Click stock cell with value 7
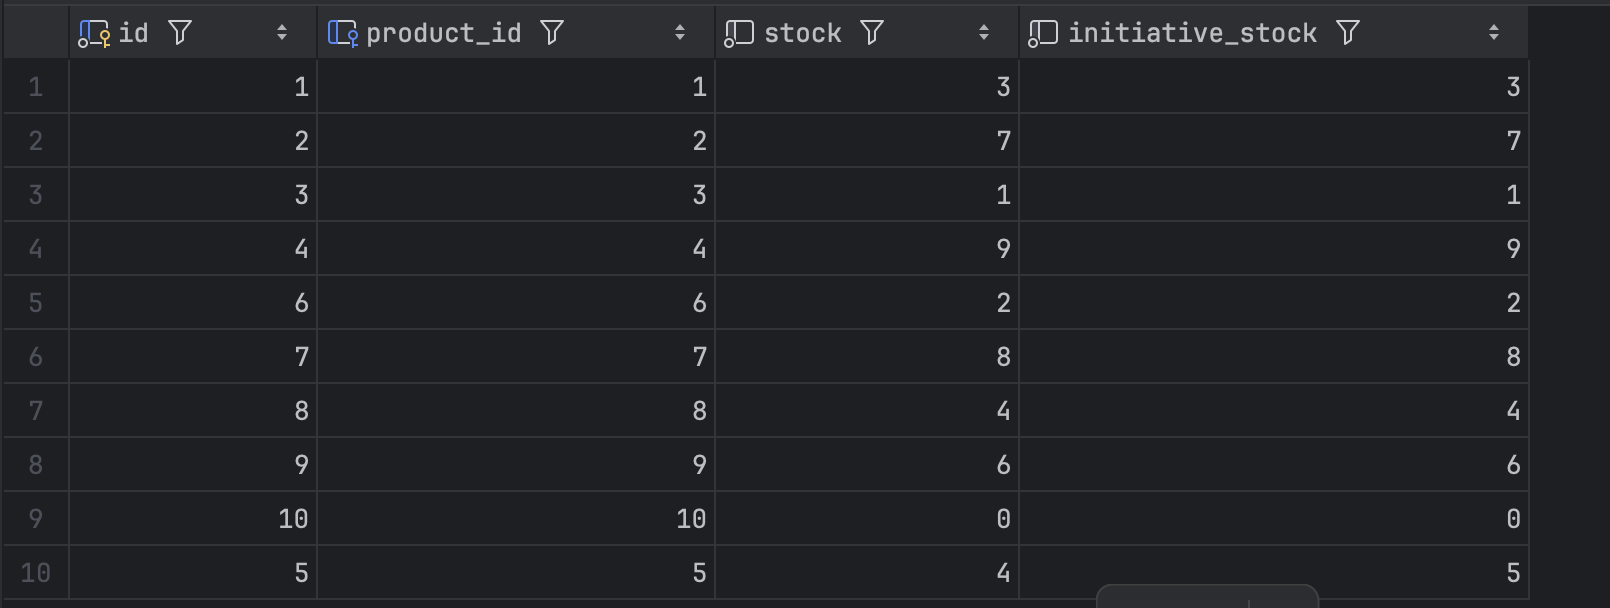1610x608 pixels. pos(867,141)
